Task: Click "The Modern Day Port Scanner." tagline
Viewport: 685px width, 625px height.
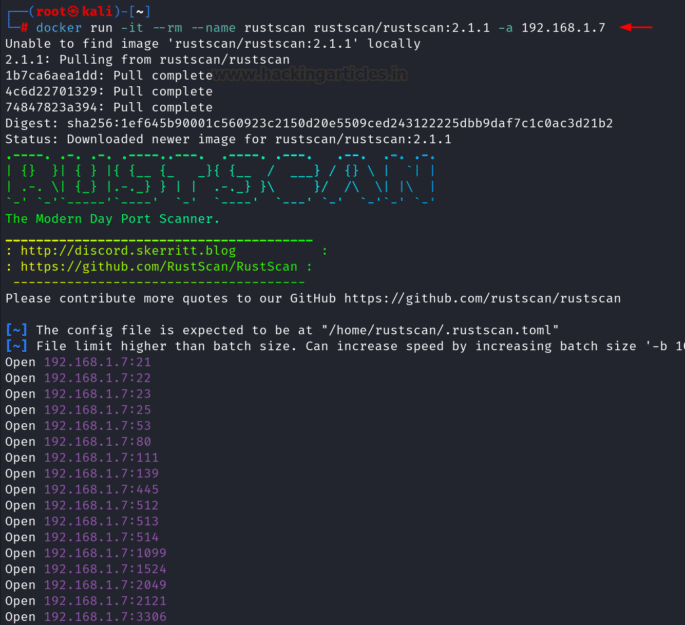Action: 112,219
